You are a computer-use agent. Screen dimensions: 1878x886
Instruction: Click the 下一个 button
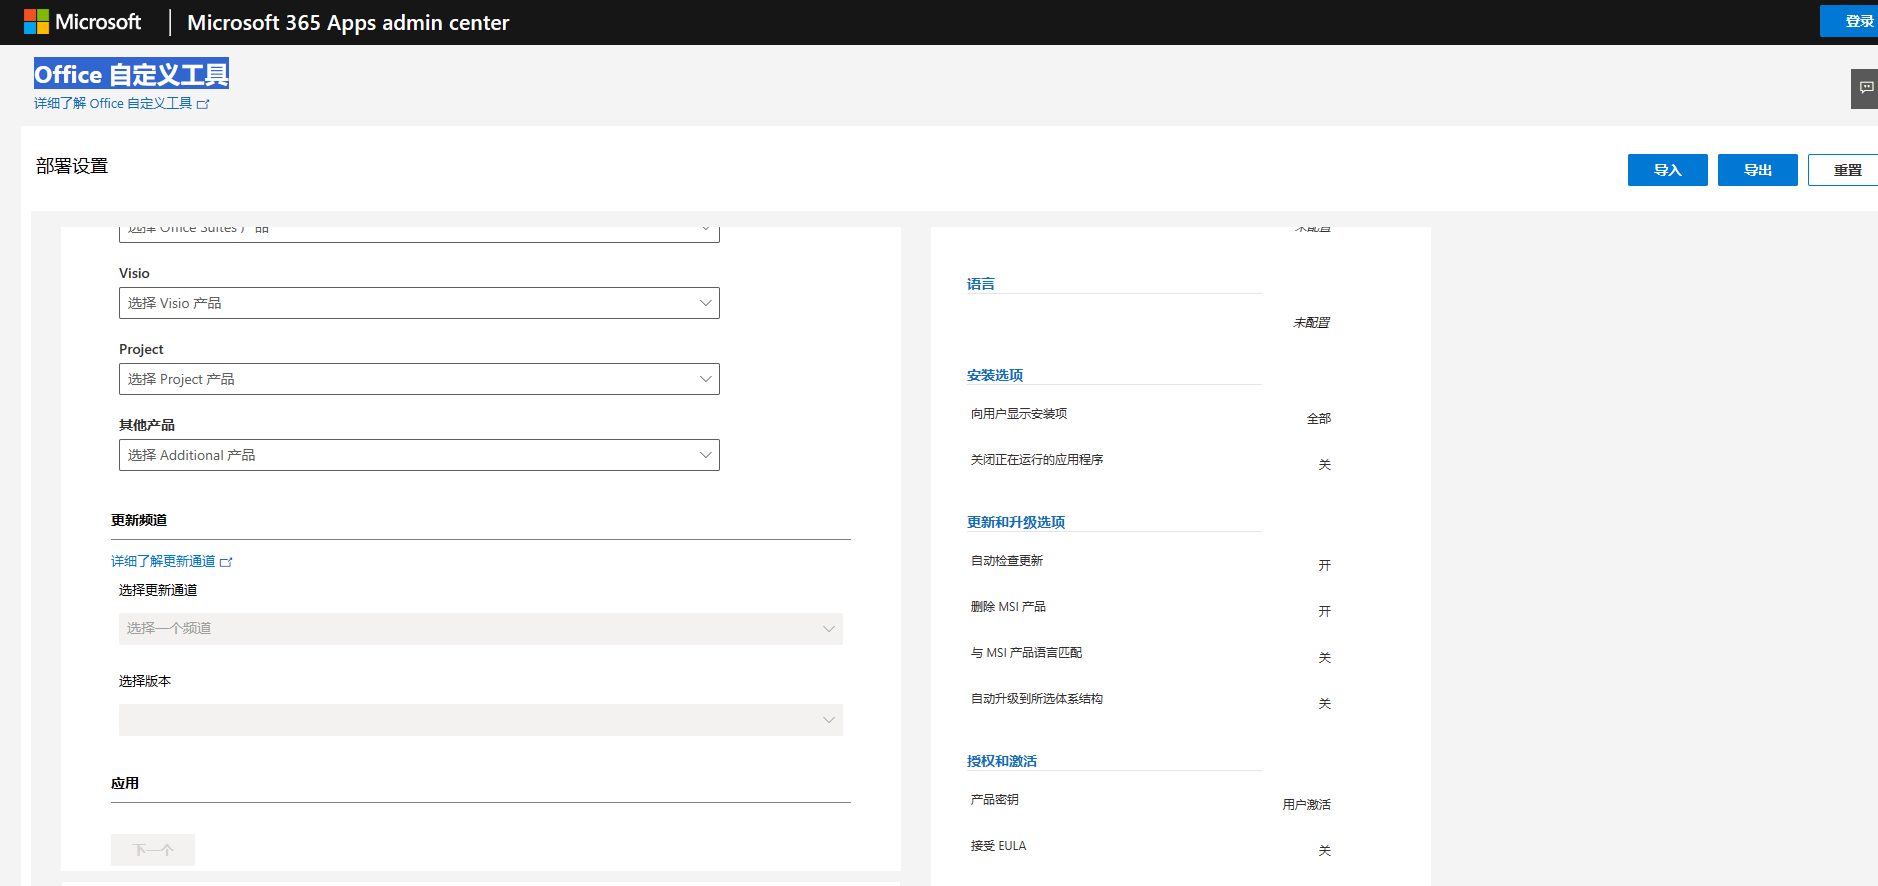(153, 850)
